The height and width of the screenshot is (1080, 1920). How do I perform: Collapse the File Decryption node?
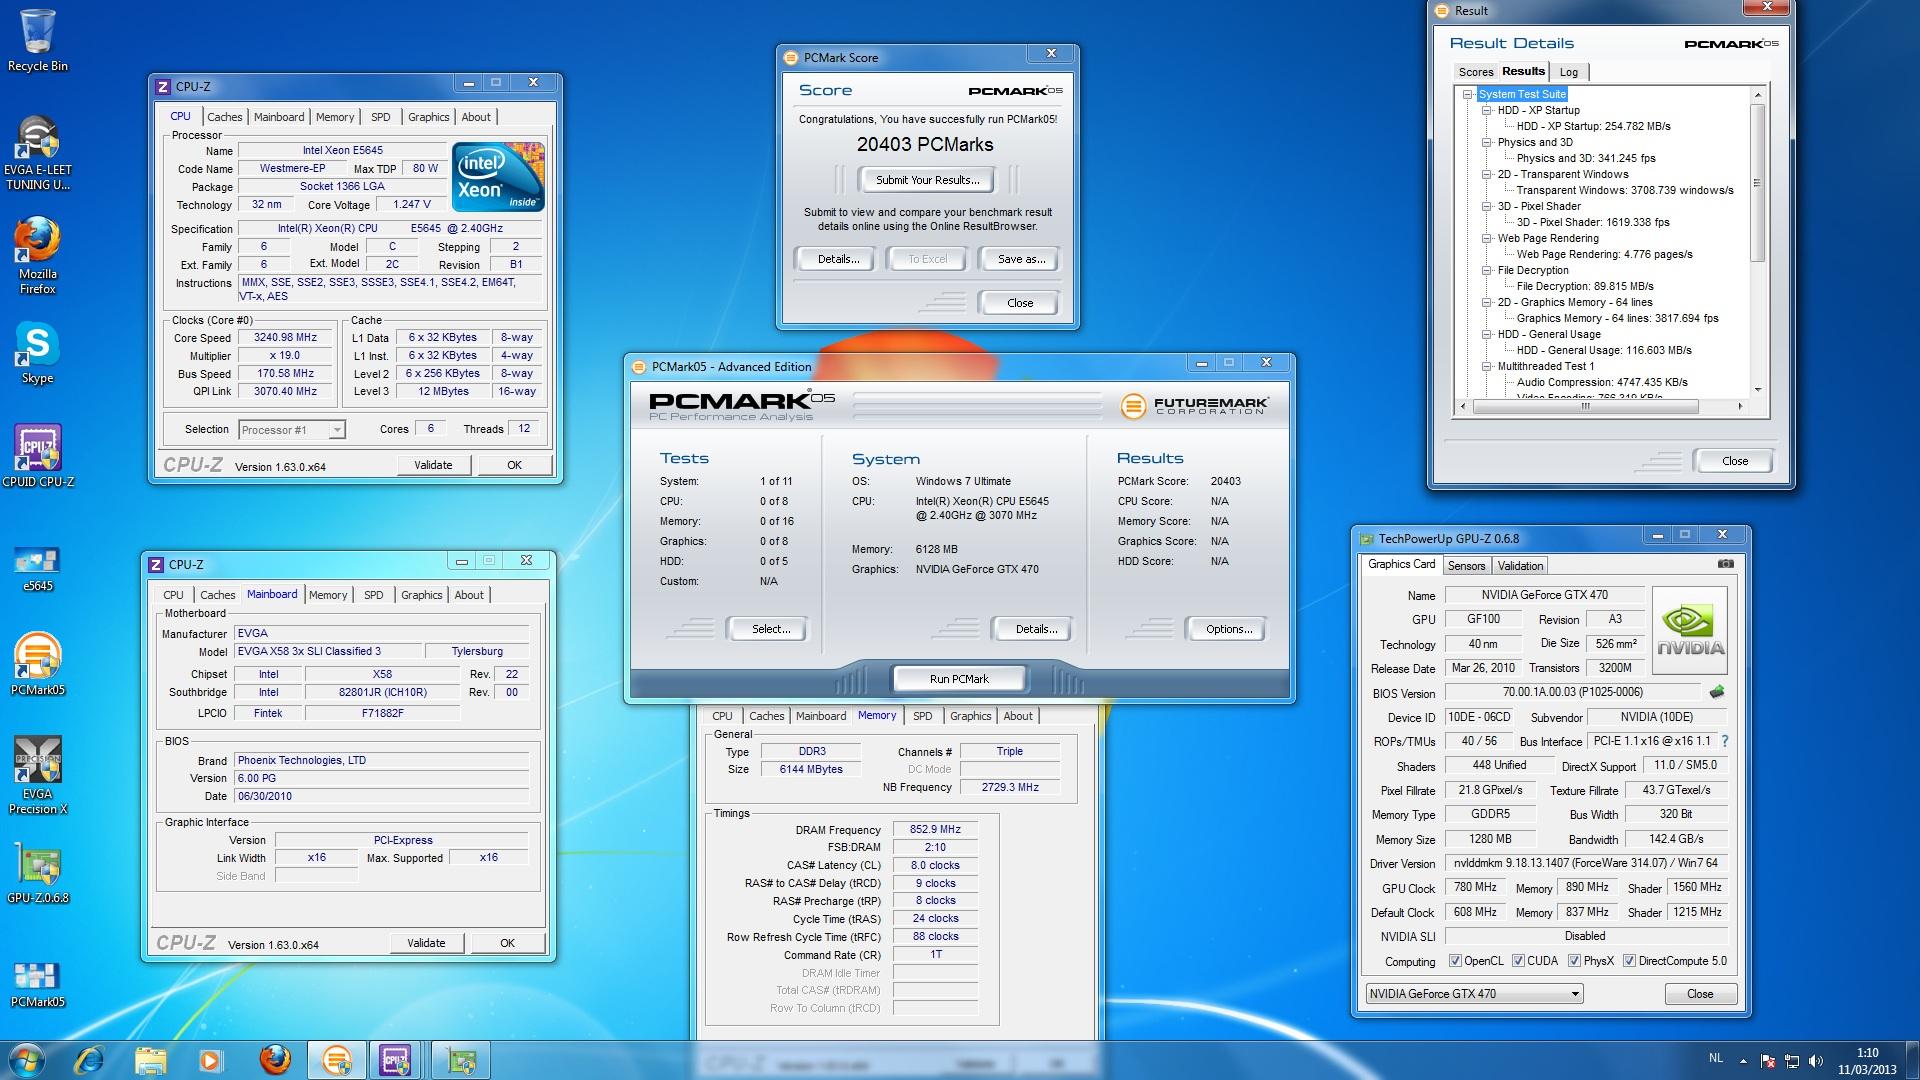1487,270
